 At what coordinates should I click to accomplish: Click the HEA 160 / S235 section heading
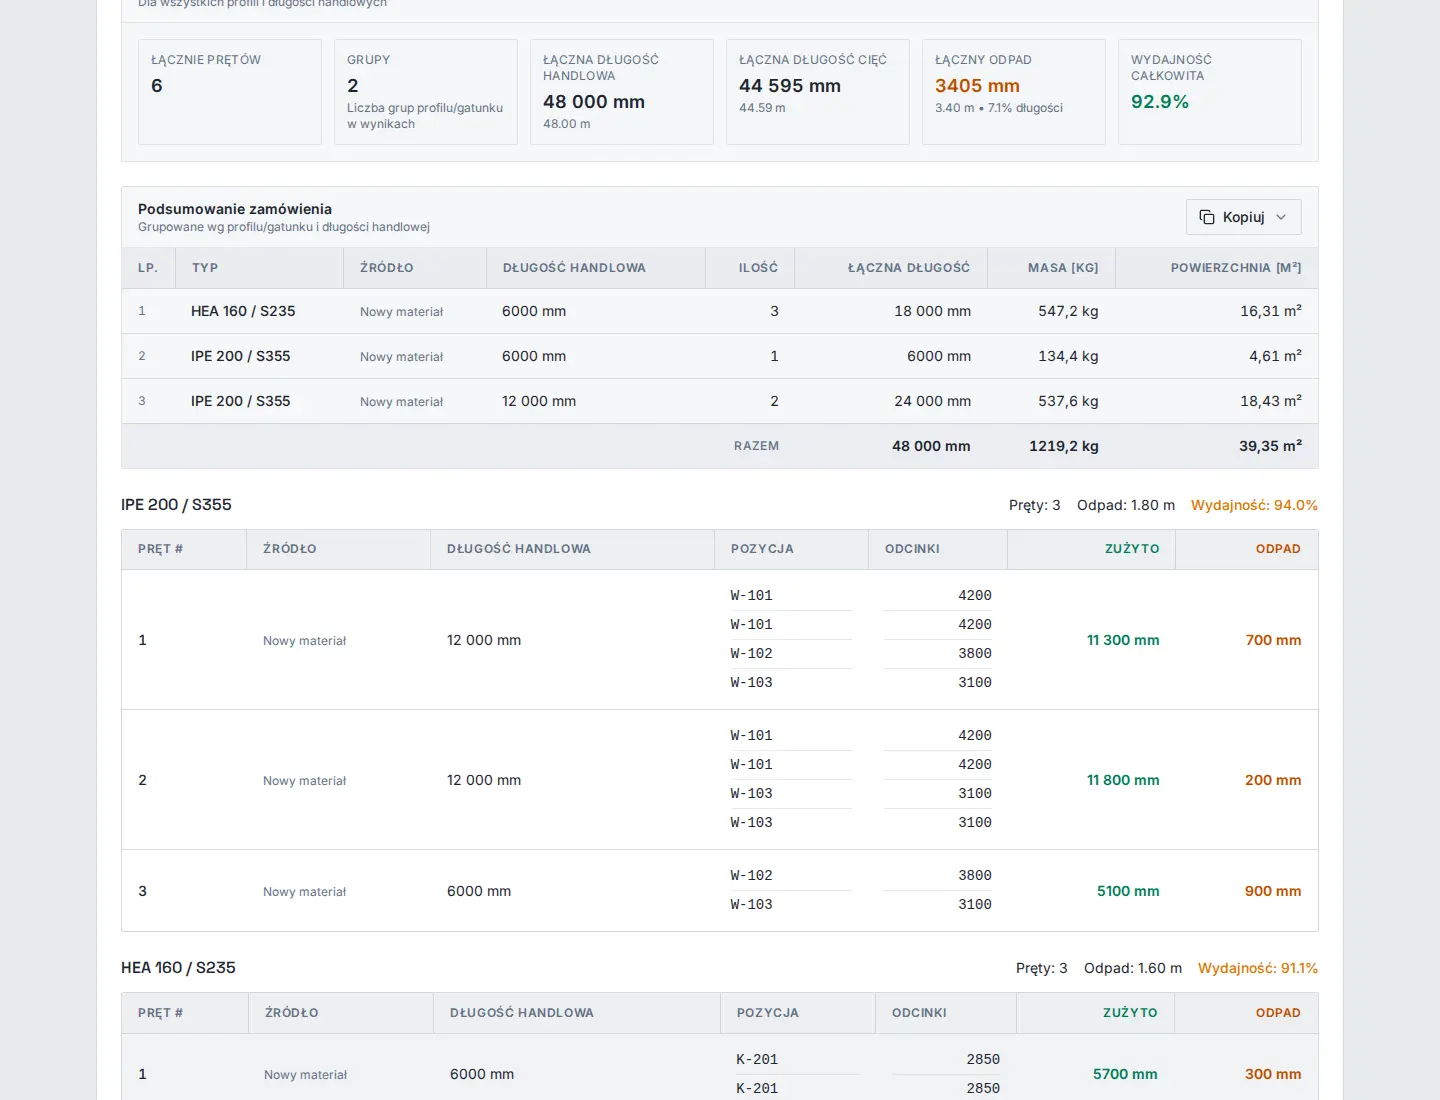178,968
